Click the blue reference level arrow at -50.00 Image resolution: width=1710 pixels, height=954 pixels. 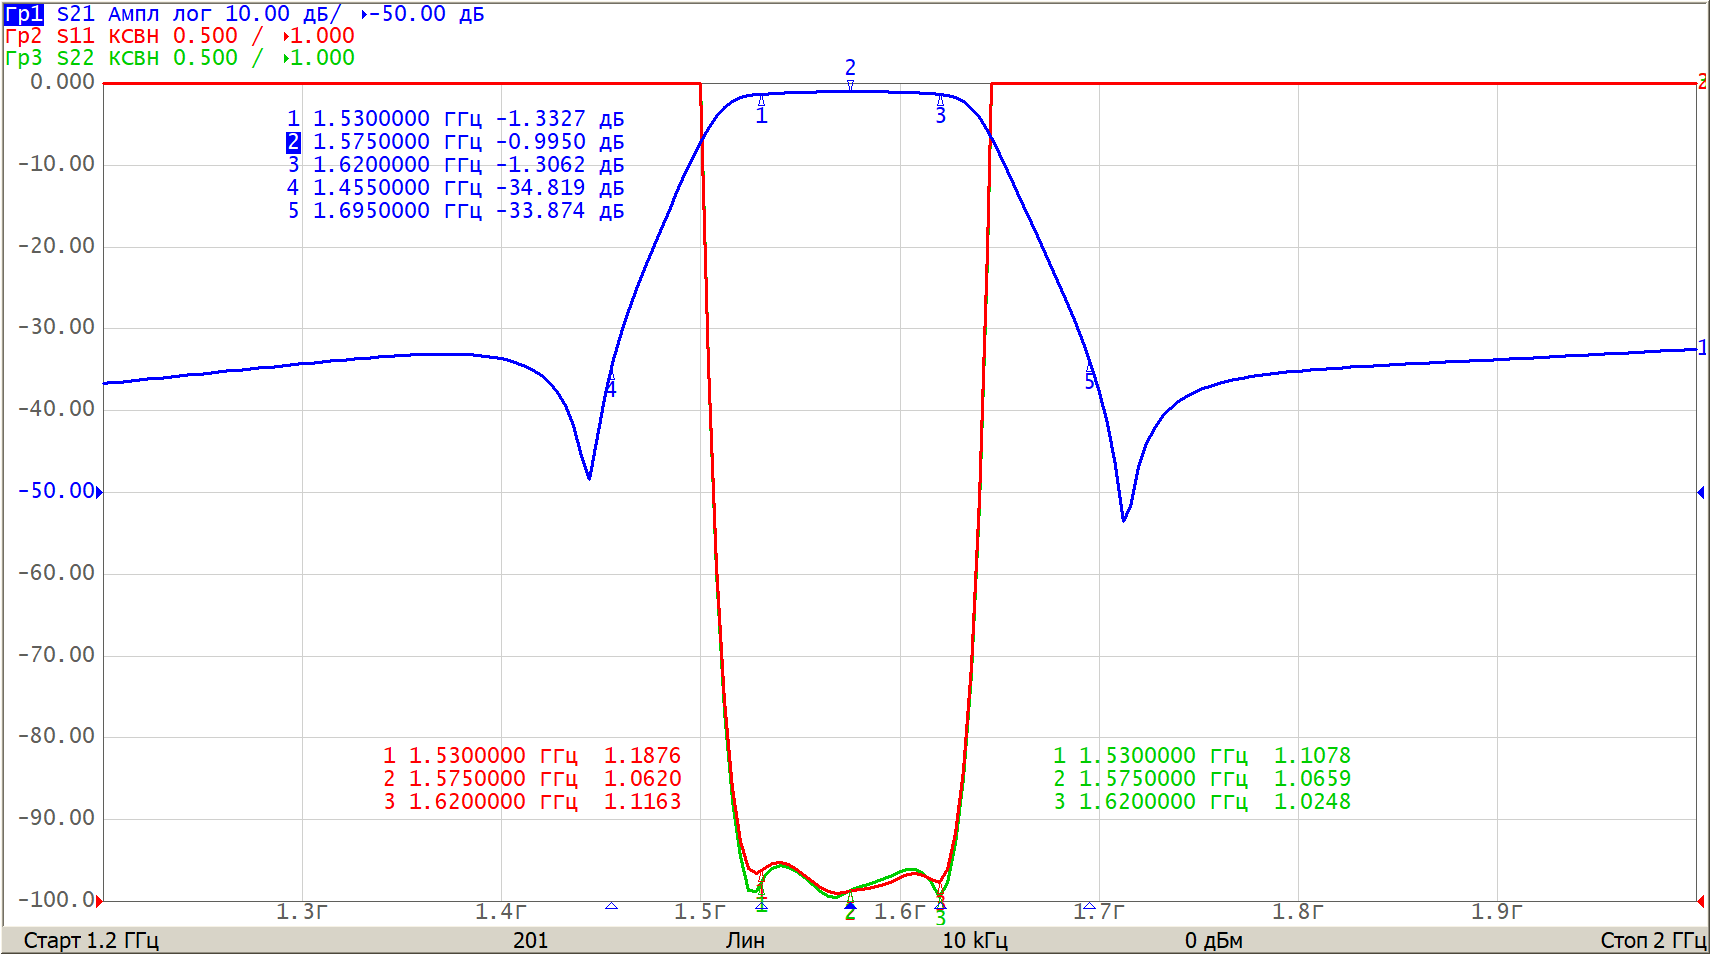pyautogui.click(x=99, y=492)
